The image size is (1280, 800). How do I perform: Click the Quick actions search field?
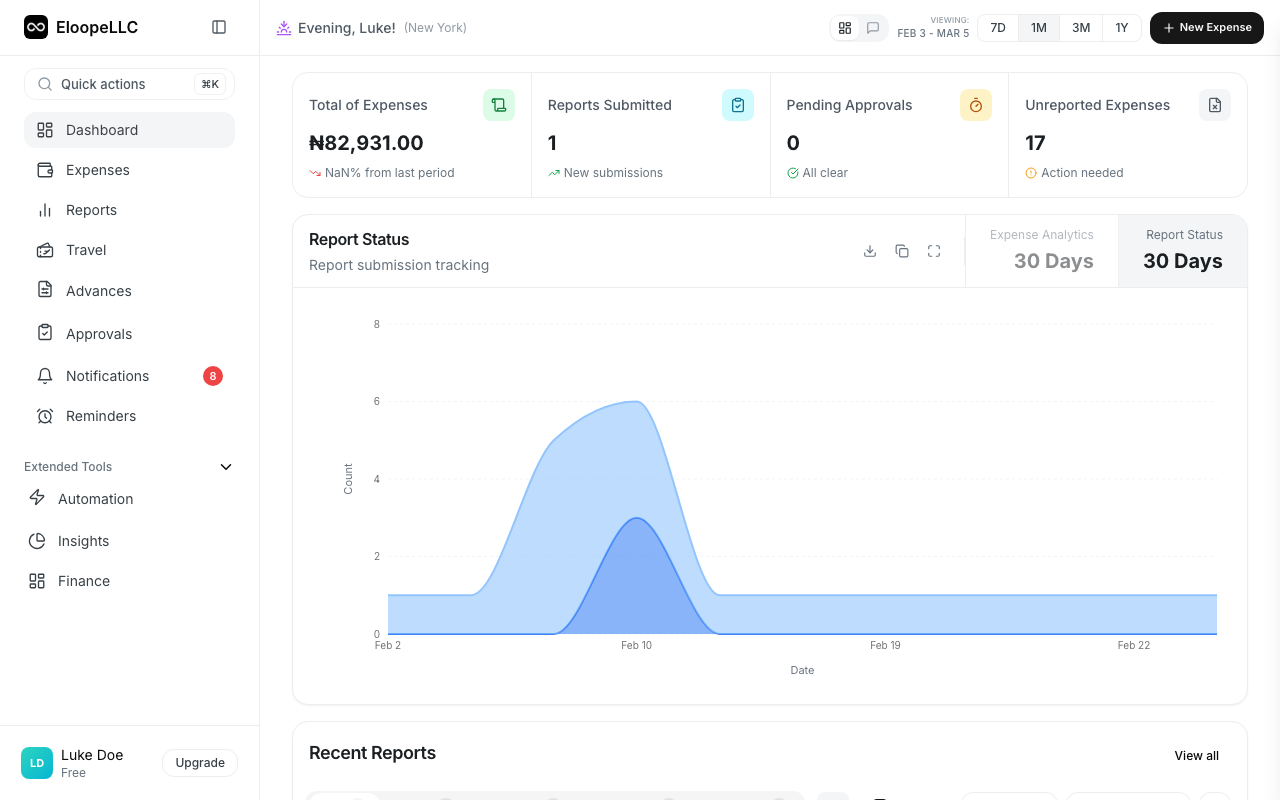point(129,84)
